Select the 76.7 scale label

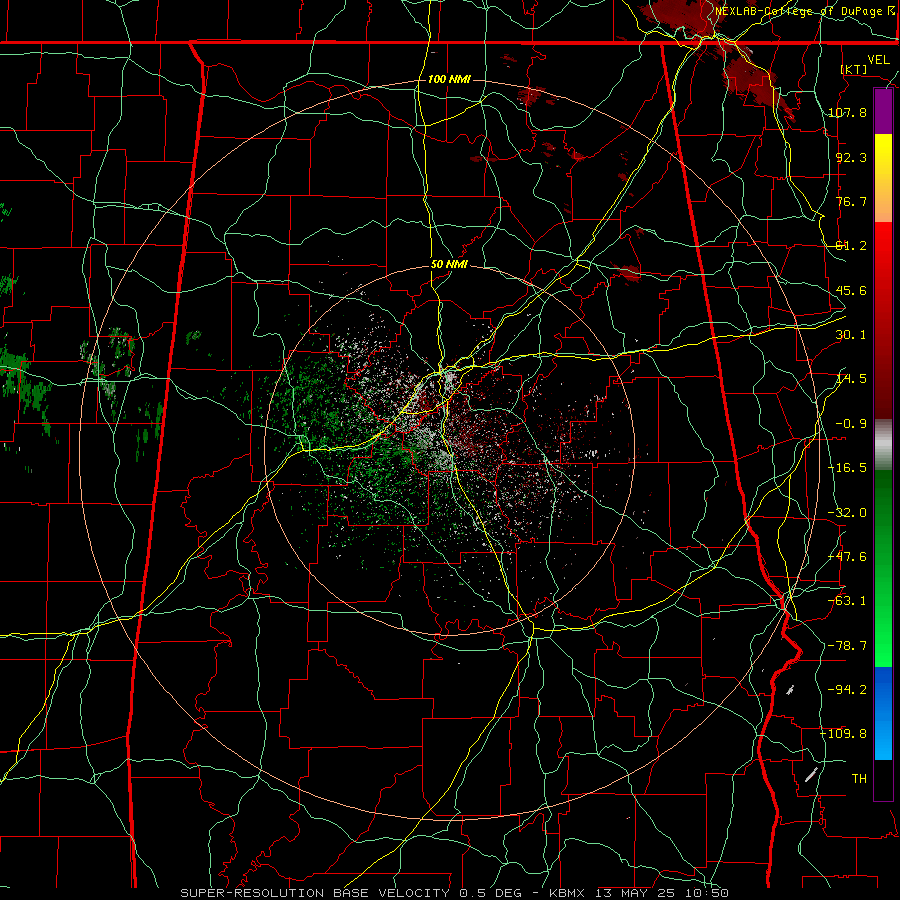pos(851,201)
